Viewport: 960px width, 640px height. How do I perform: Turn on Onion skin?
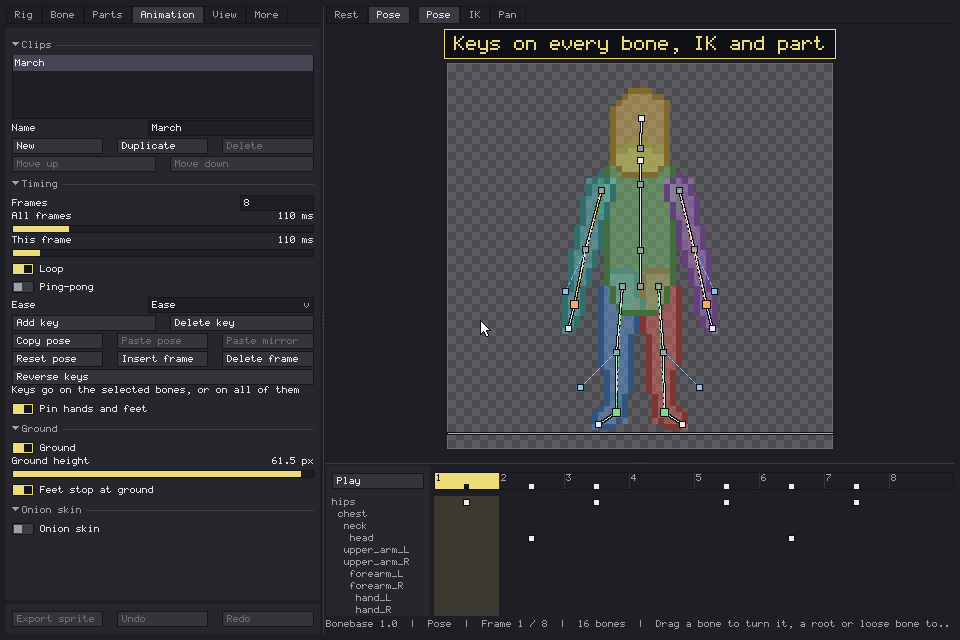pos(23,529)
